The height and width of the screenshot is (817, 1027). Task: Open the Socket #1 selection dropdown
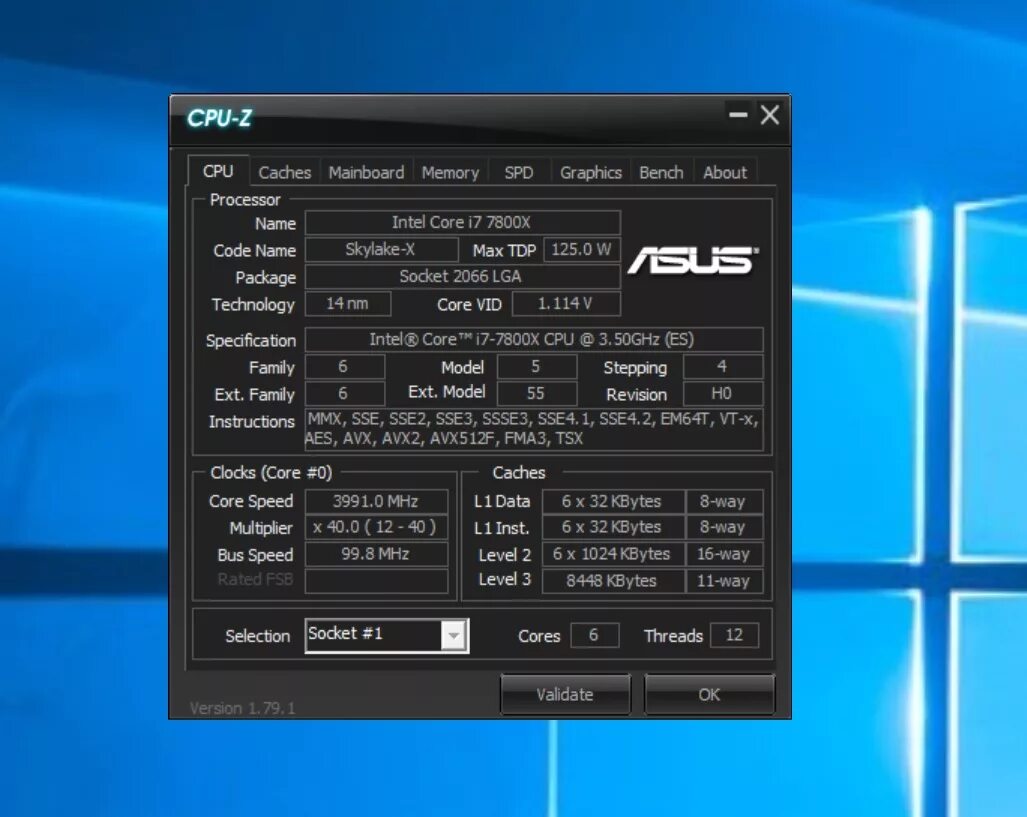pyautogui.click(x=387, y=636)
